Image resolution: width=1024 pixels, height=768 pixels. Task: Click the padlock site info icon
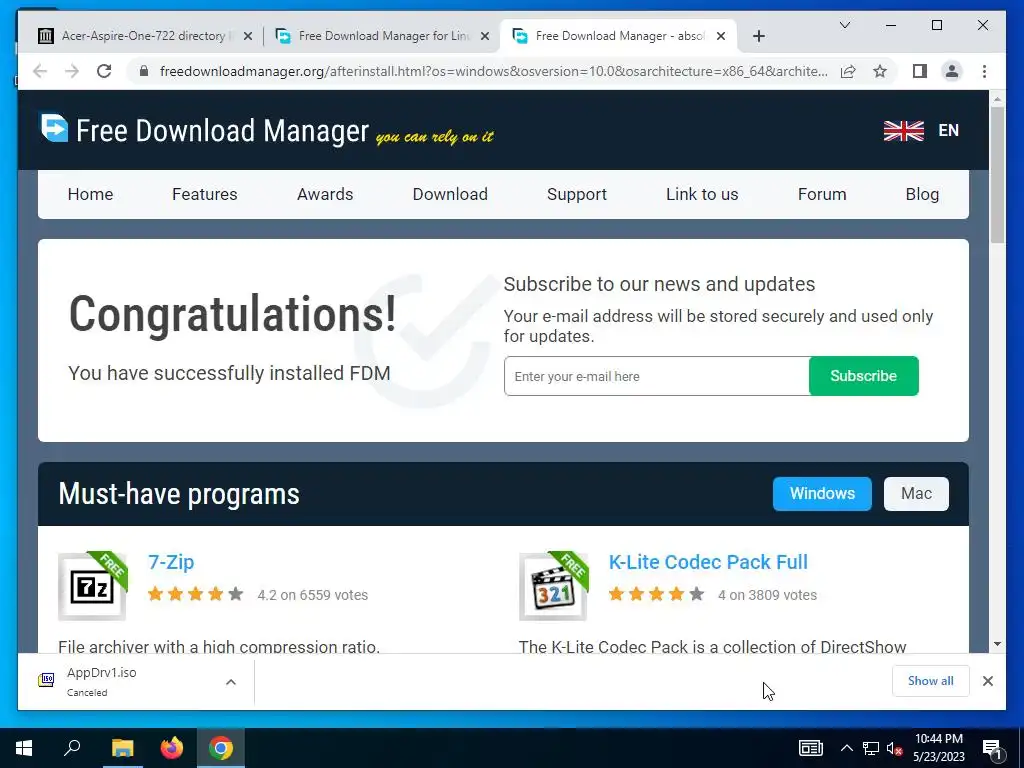(x=144, y=71)
